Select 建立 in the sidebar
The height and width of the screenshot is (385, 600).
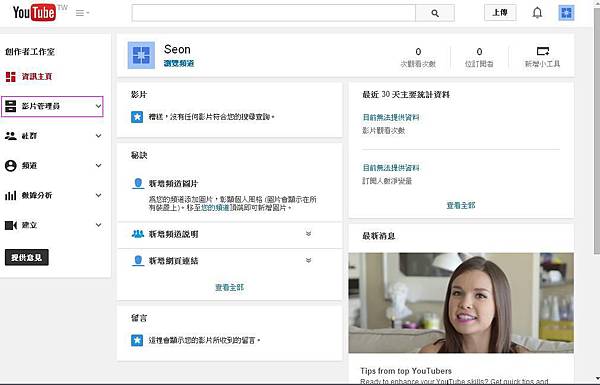pos(29,225)
